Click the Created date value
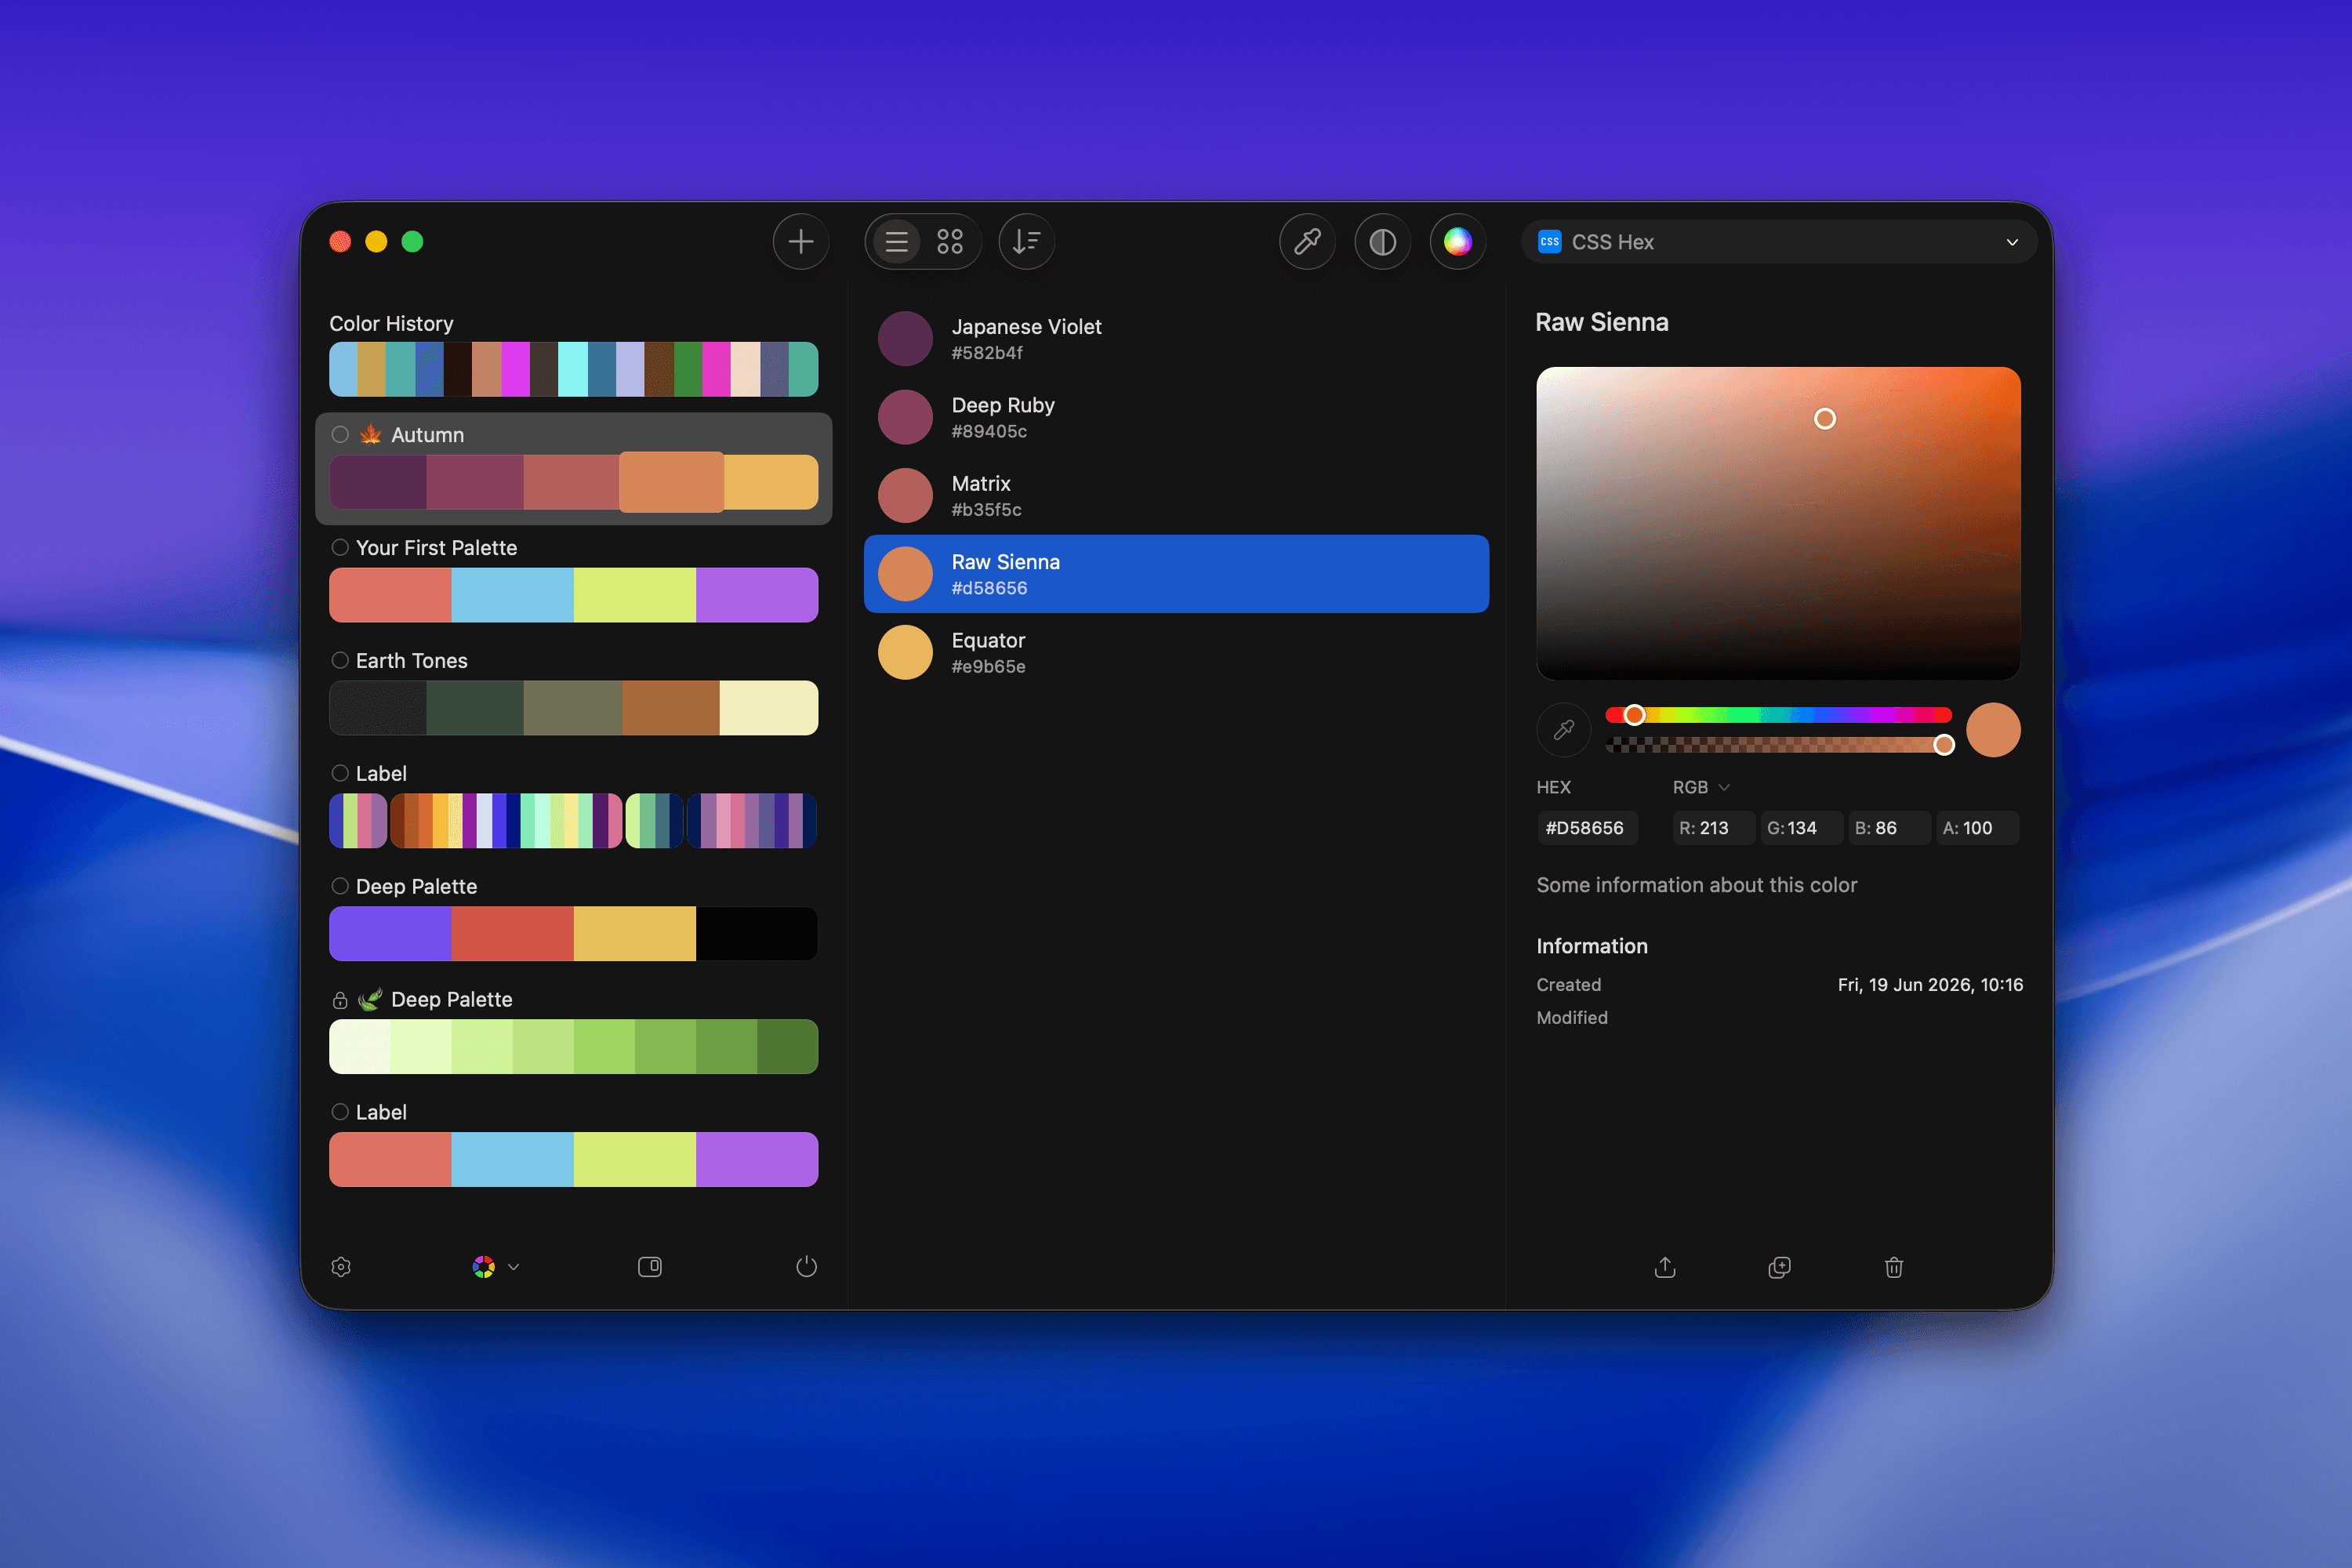This screenshot has width=2352, height=1568. pyautogui.click(x=1930, y=985)
